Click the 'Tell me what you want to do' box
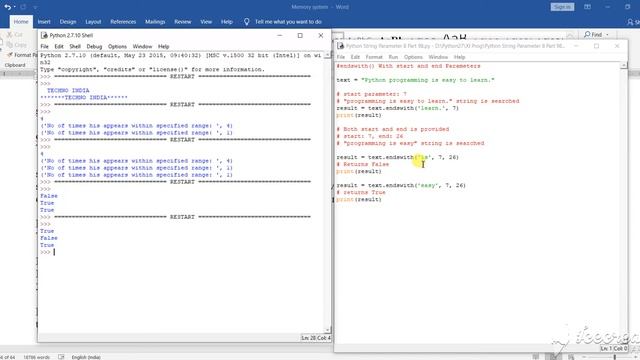This screenshot has height=360, width=640. click(288, 22)
